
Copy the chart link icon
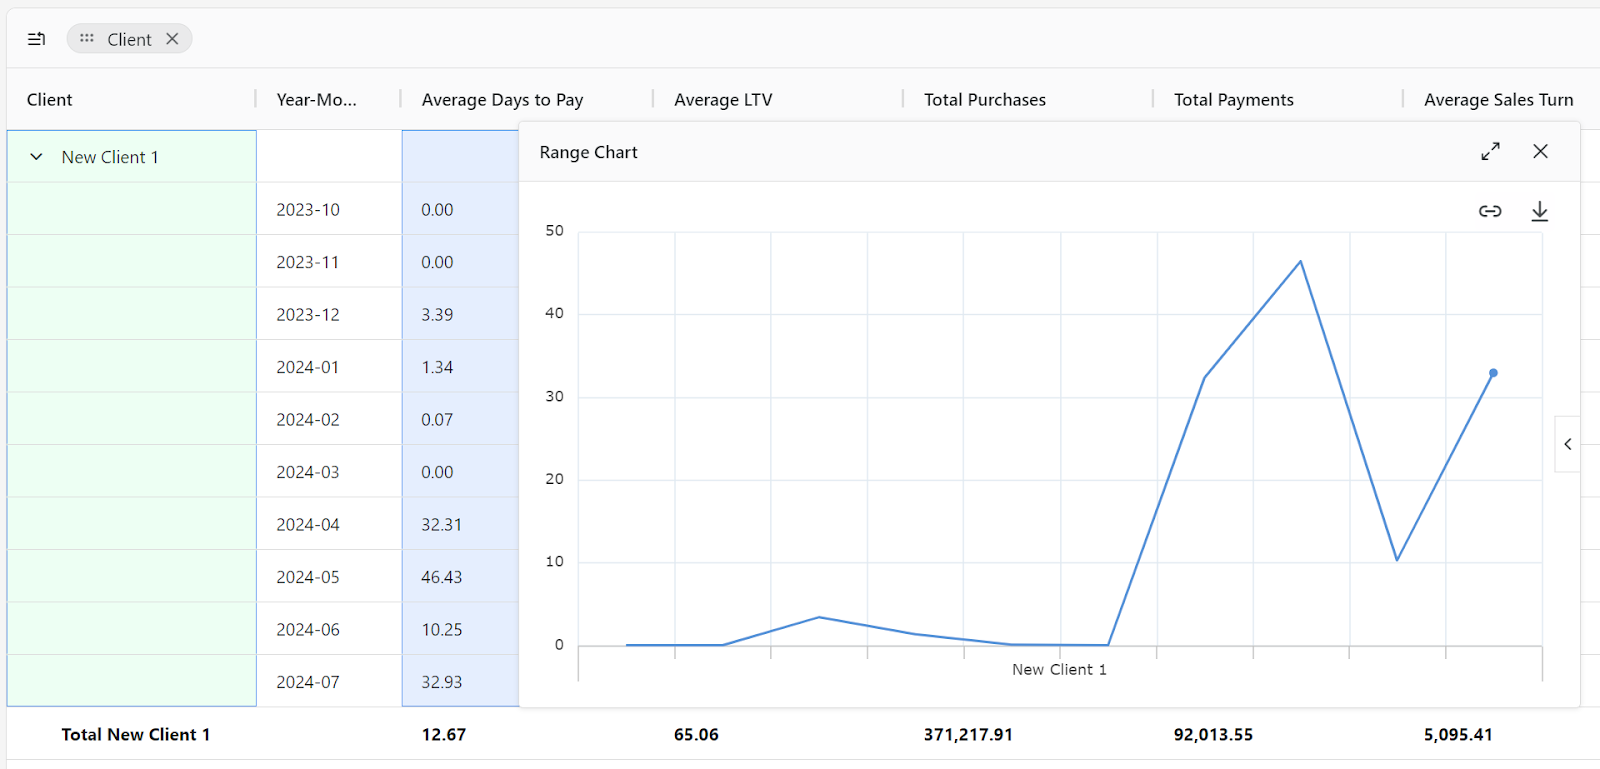[1490, 211]
